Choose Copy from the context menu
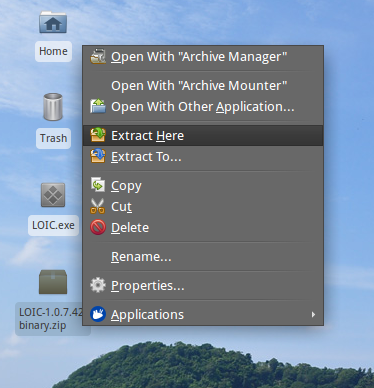The image size is (374, 388). pos(203,185)
